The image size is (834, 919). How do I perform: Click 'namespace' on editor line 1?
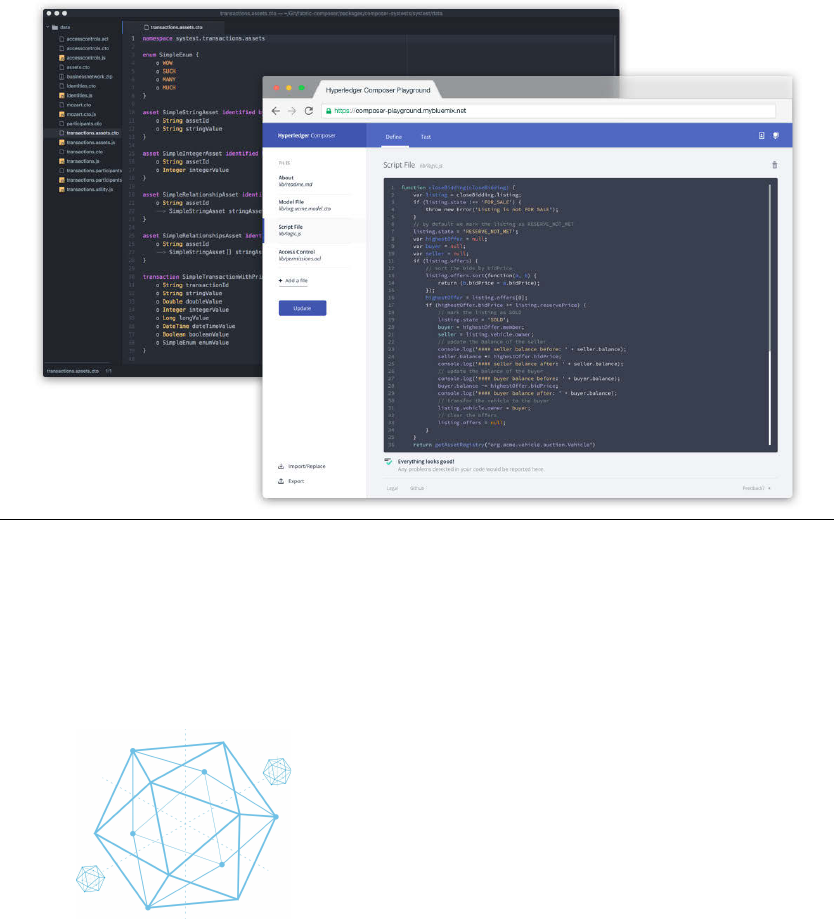tap(157, 38)
